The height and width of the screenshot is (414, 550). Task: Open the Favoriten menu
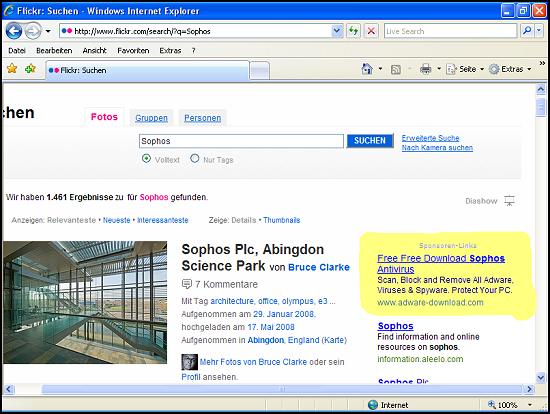(x=133, y=51)
